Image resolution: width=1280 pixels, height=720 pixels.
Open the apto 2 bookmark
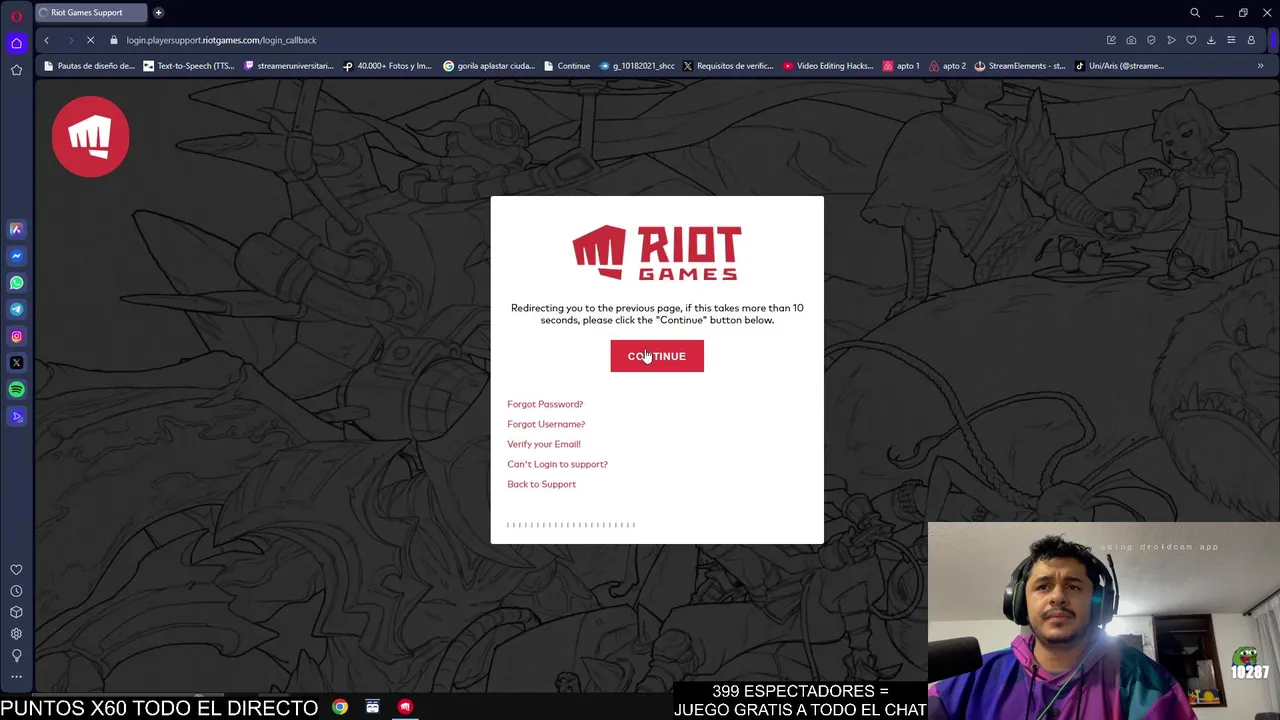[x=947, y=66]
